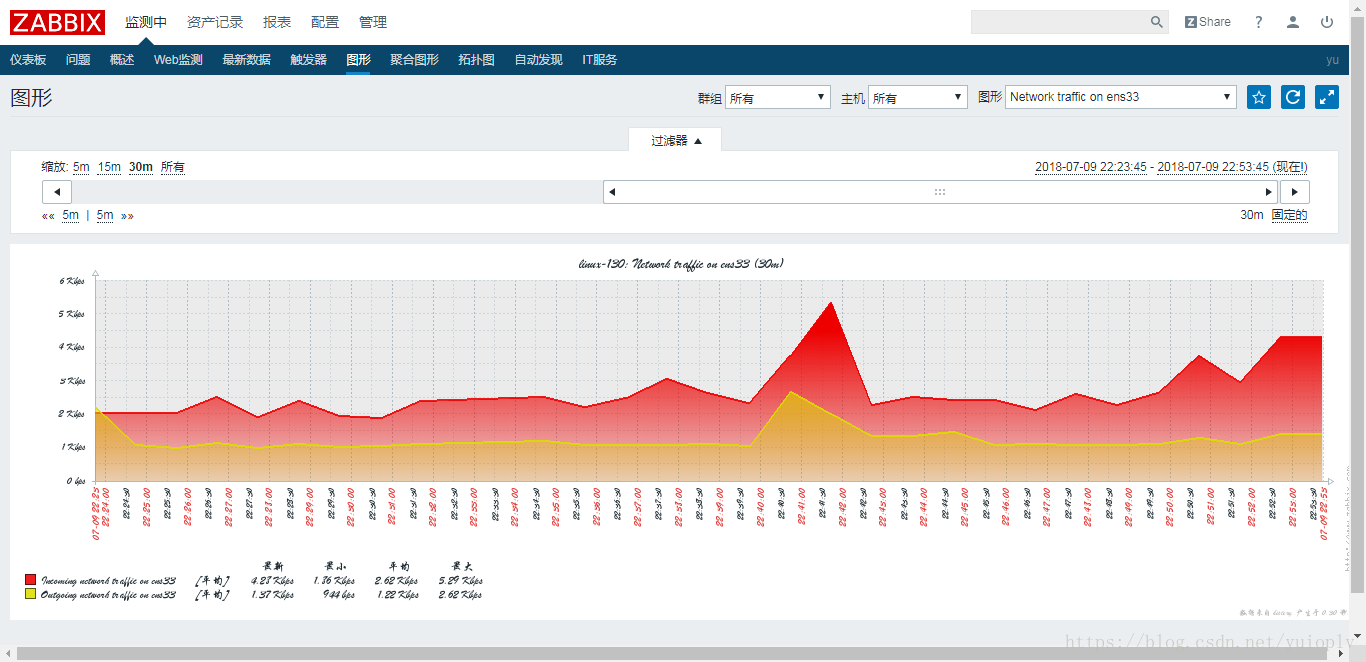The width and height of the screenshot is (1366, 662).
Task: Go to 拓扑图 submenu
Action: point(476,60)
